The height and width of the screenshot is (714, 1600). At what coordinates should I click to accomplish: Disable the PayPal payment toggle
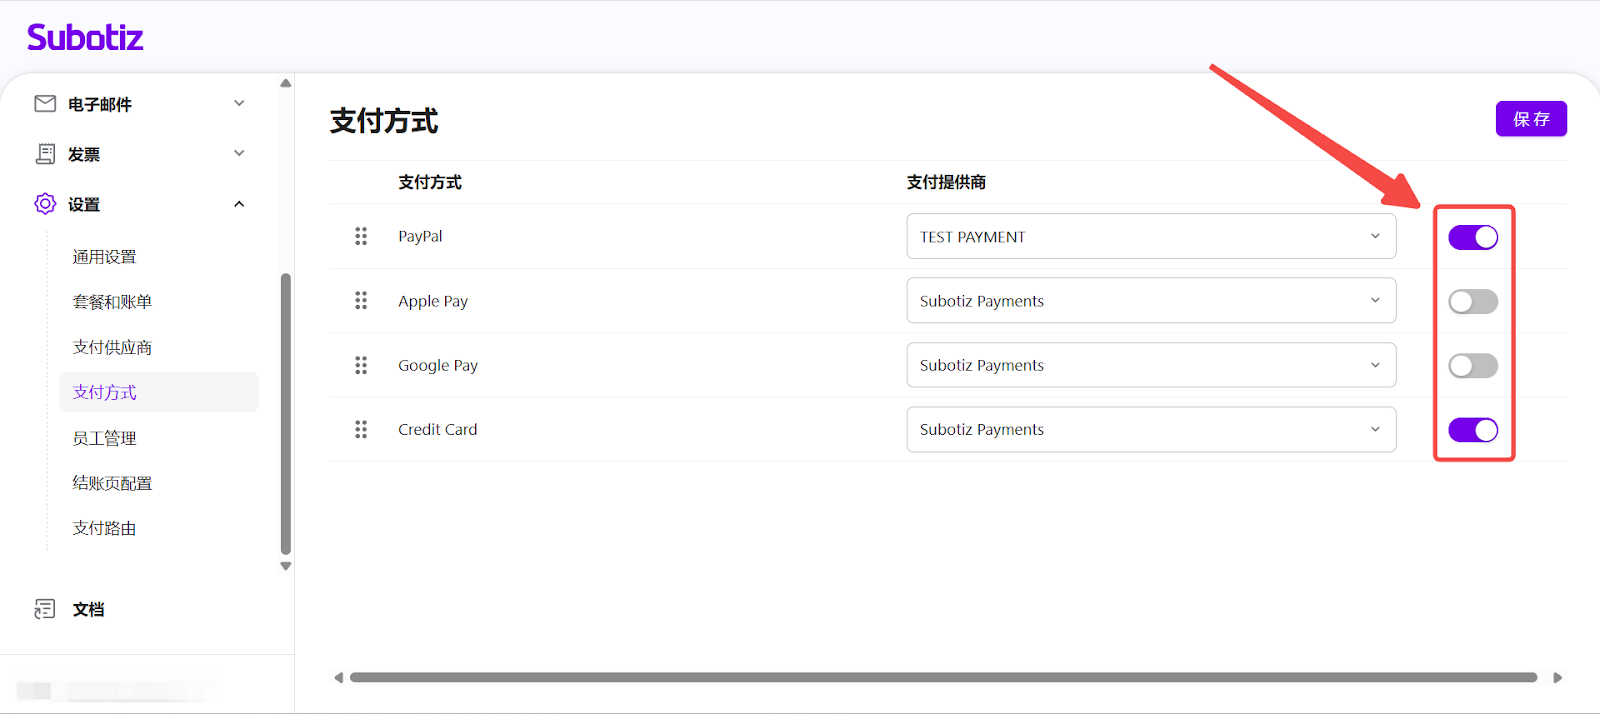pyautogui.click(x=1473, y=237)
